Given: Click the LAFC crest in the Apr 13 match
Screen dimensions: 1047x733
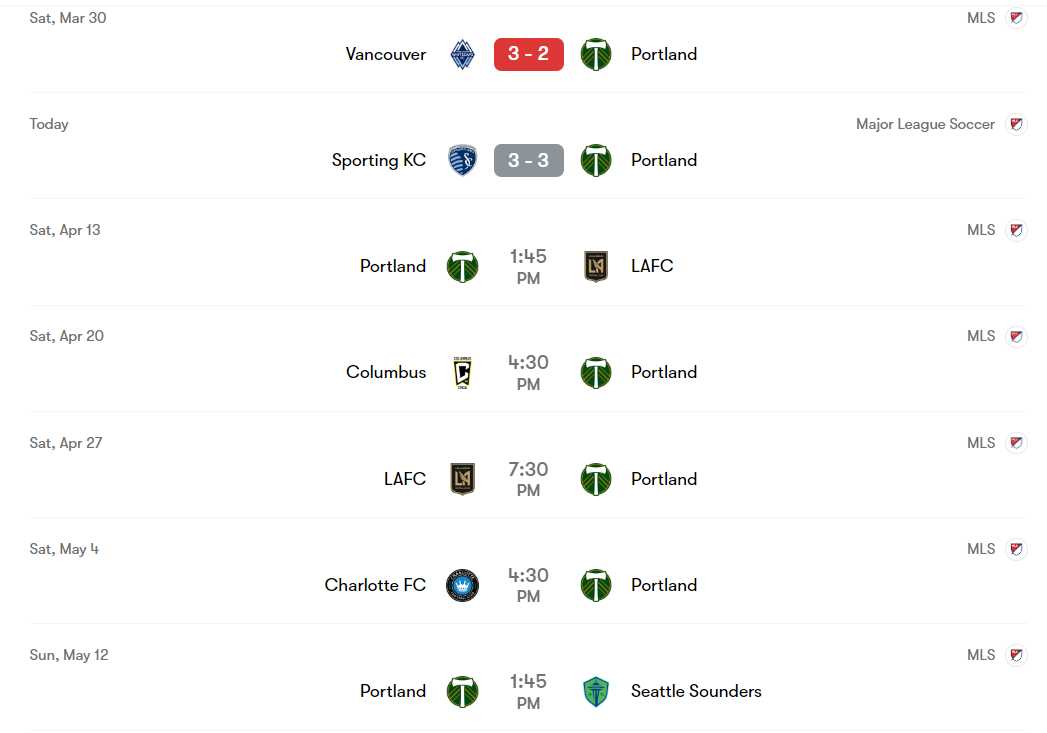Looking at the screenshot, I should 596,266.
